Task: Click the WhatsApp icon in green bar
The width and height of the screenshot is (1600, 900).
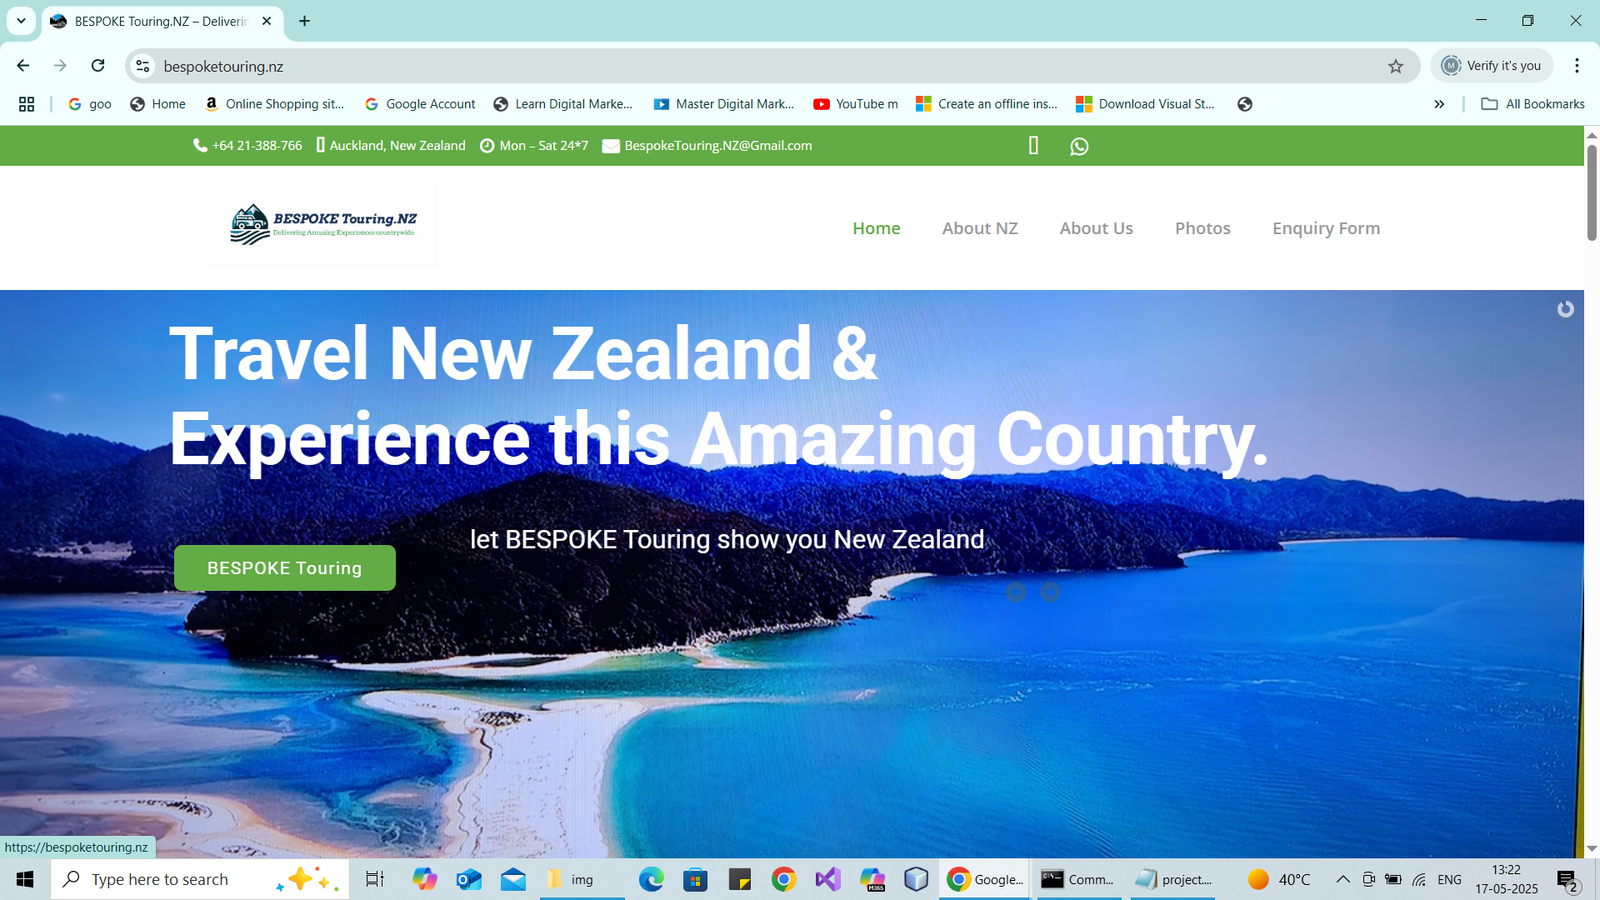Action: coord(1079,146)
